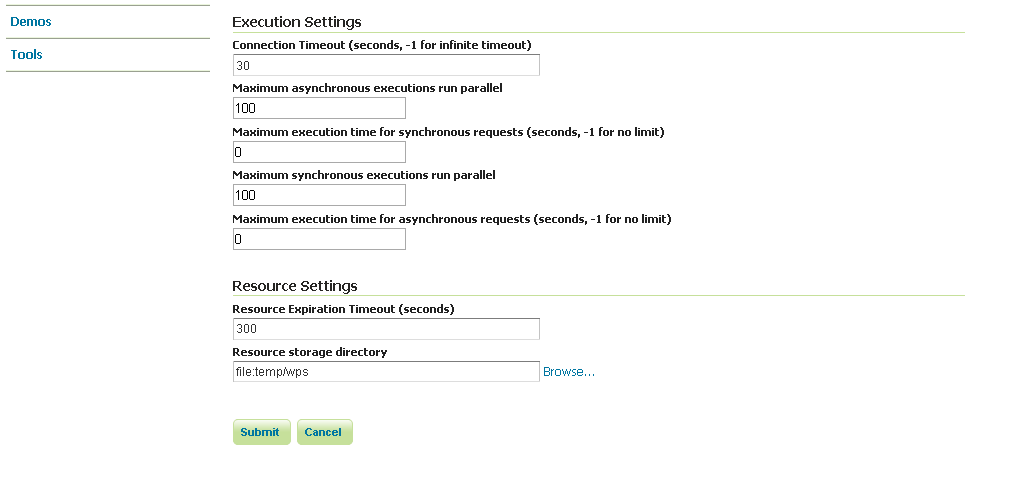This screenshot has height=495, width=1035.
Task: Click the Connection Timeout label text
Action: (x=381, y=45)
